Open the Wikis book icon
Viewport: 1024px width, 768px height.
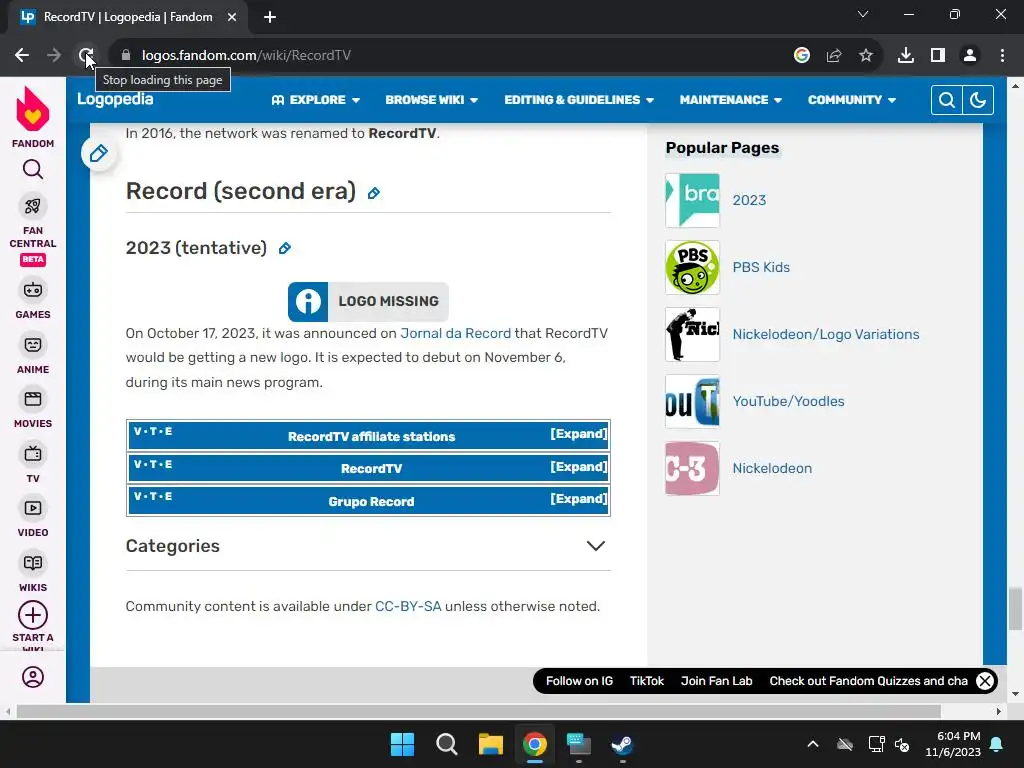coord(33,563)
